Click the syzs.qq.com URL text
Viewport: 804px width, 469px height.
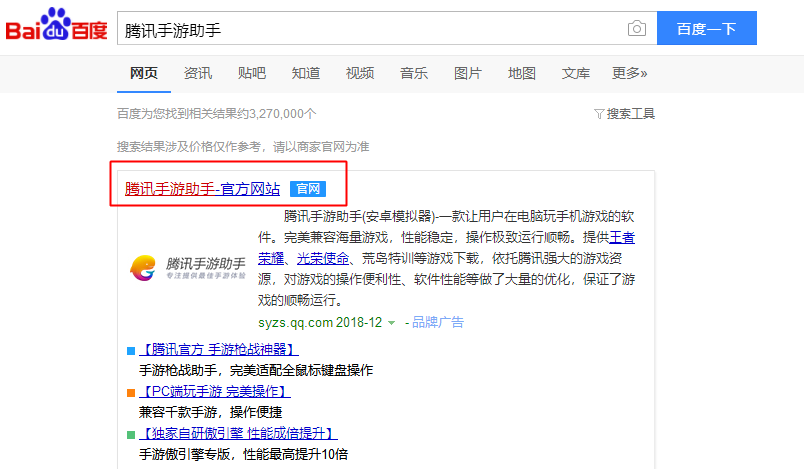295,322
